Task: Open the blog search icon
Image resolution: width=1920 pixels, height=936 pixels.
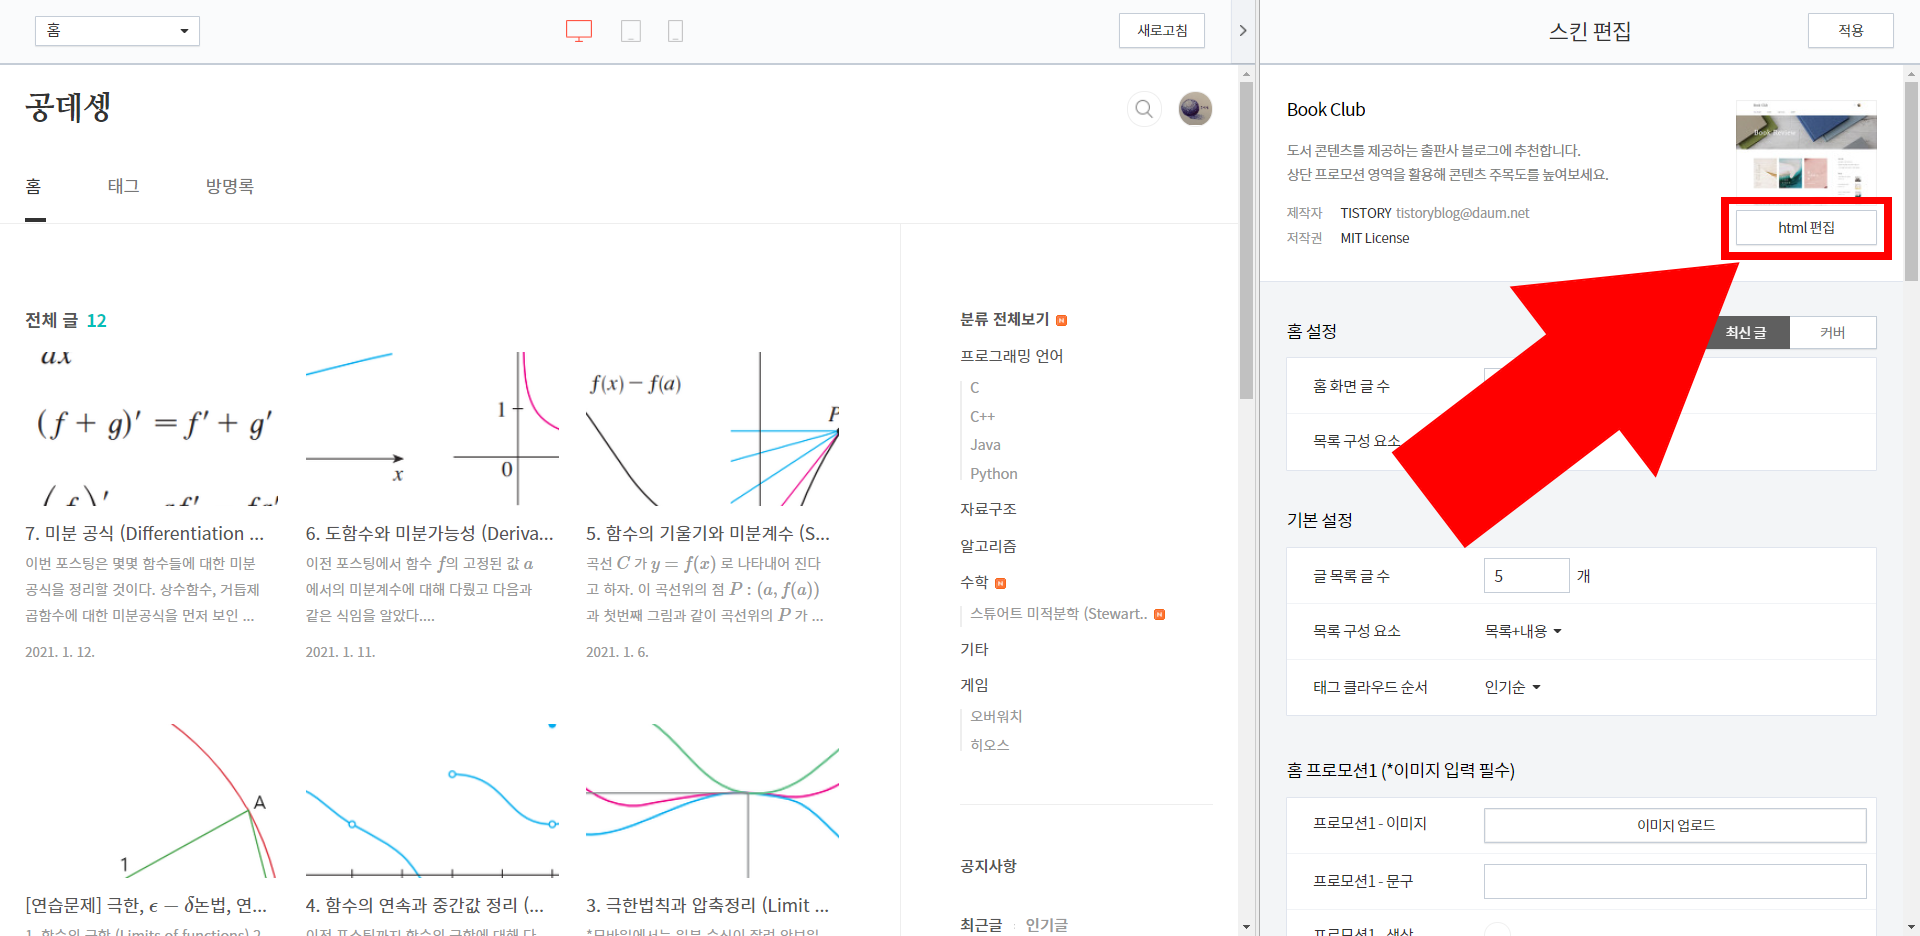Action: pyautogui.click(x=1144, y=108)
